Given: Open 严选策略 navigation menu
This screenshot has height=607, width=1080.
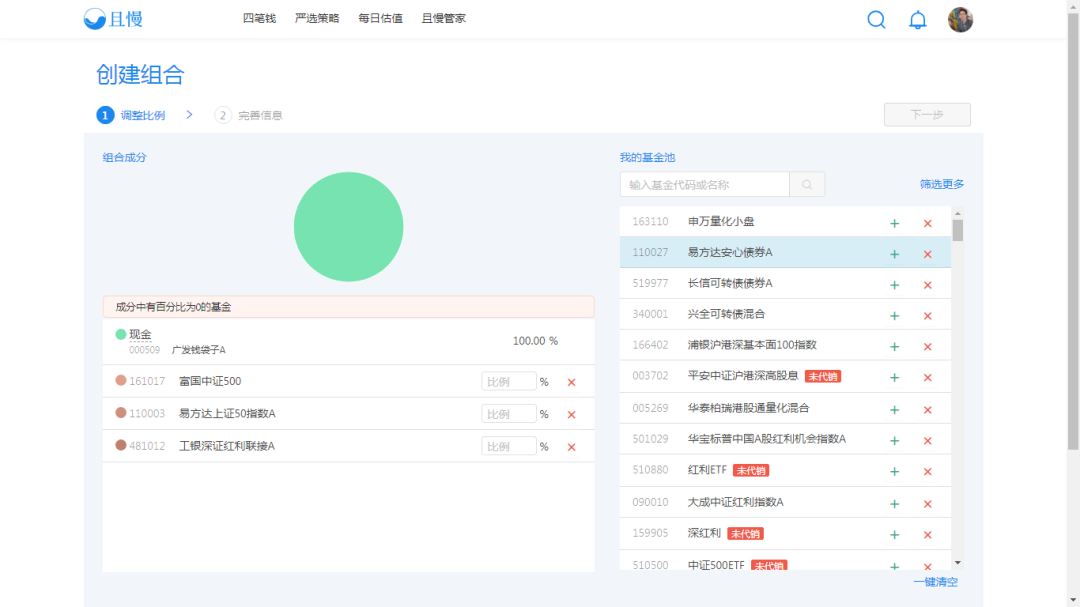Looking at the screenshot, I should point(317,19).
